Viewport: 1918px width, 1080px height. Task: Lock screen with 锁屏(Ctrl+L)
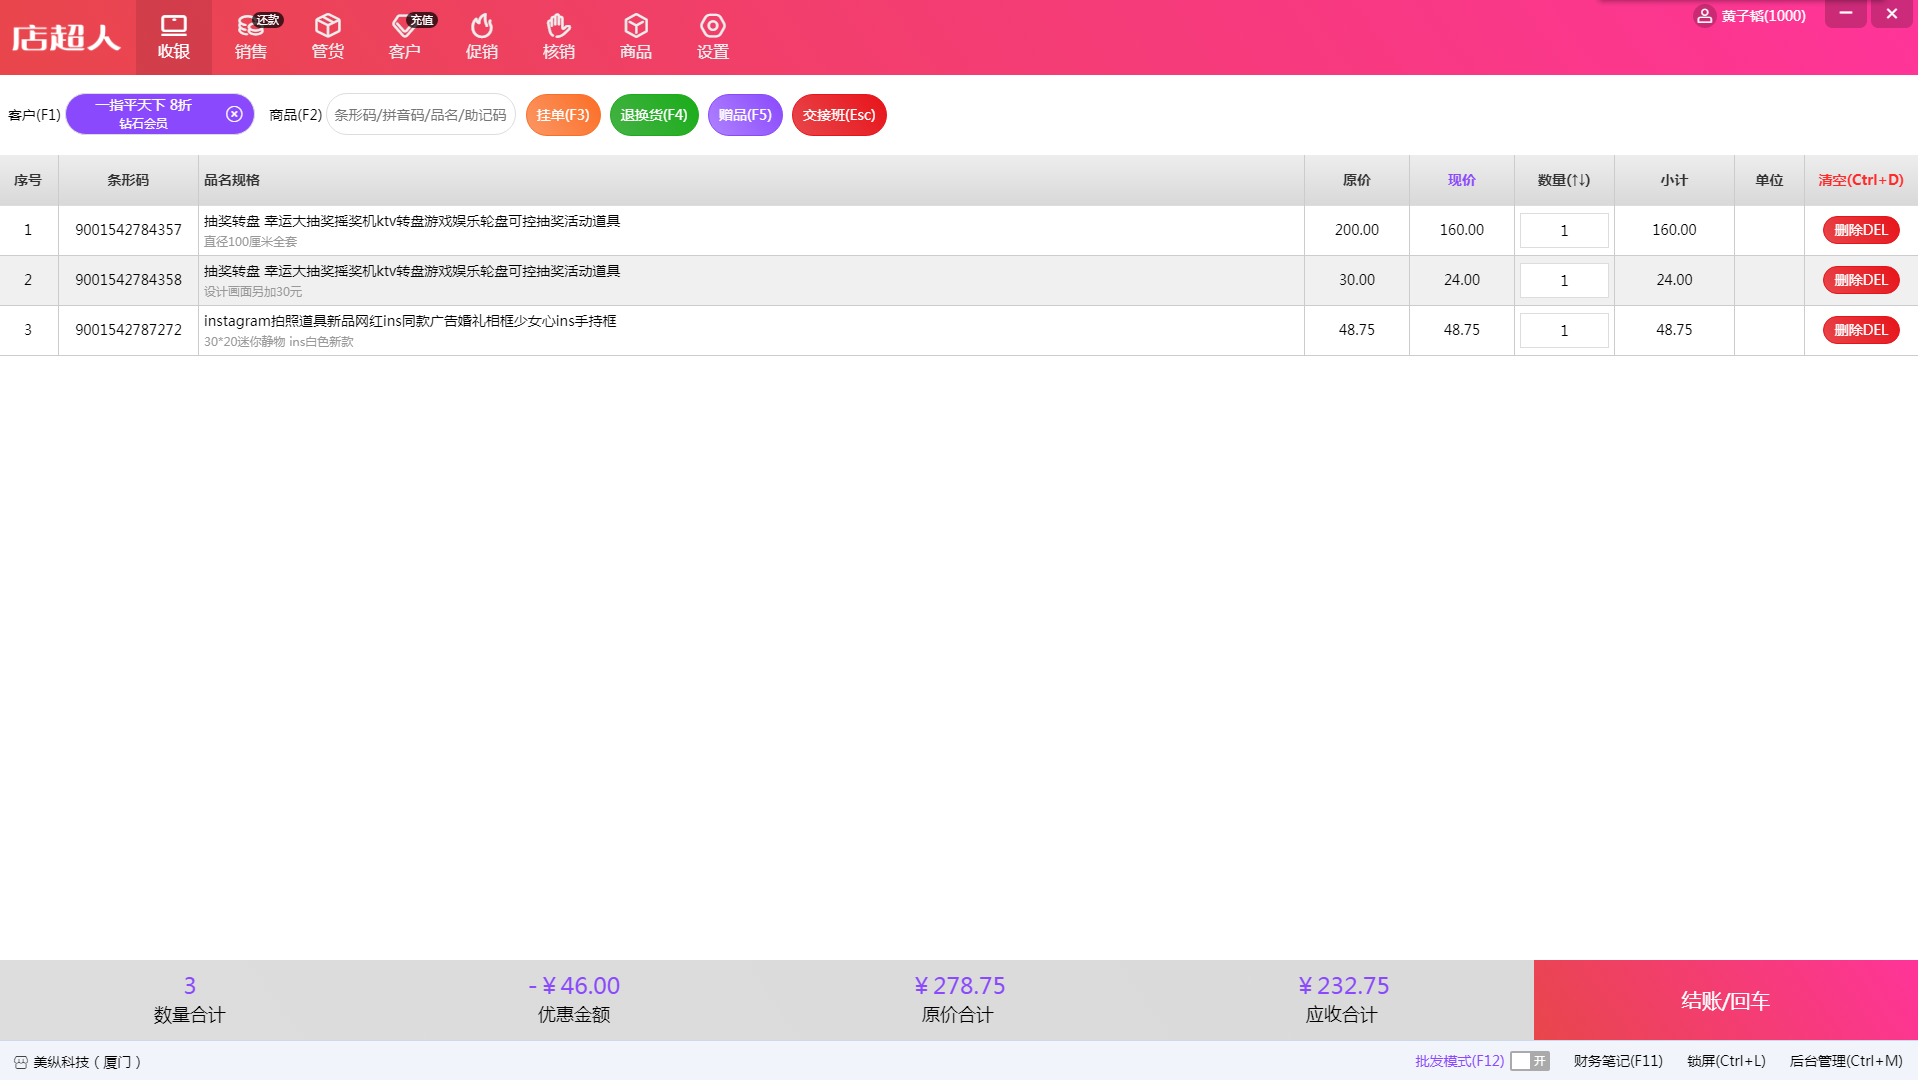coord(1726,1061)
